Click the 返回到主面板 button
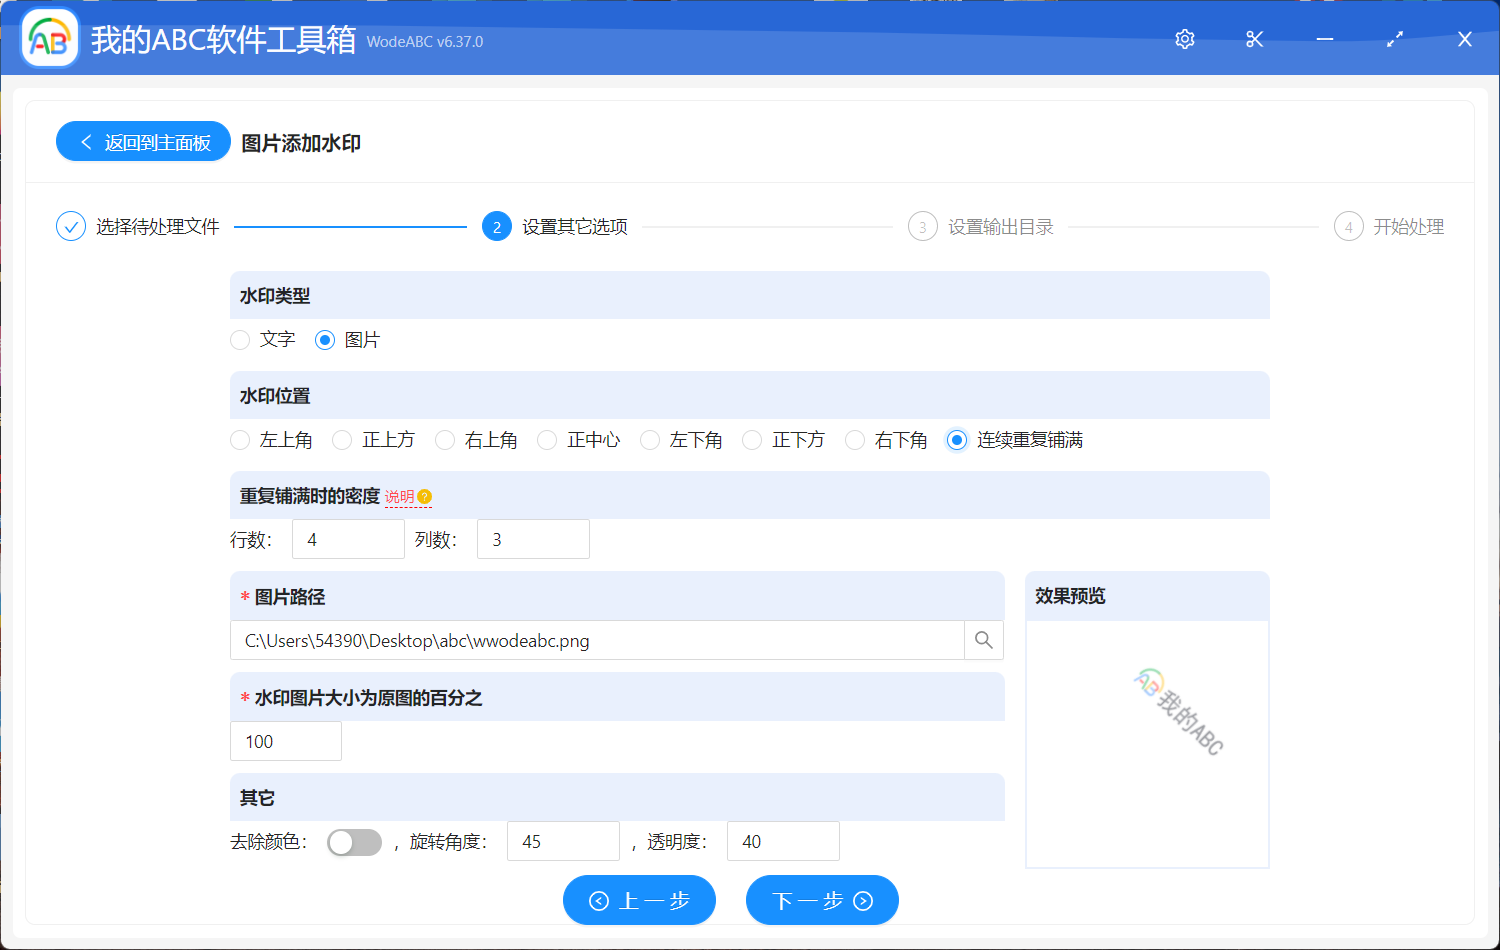Screen dimensions: 1500x950 click(143, 141)
